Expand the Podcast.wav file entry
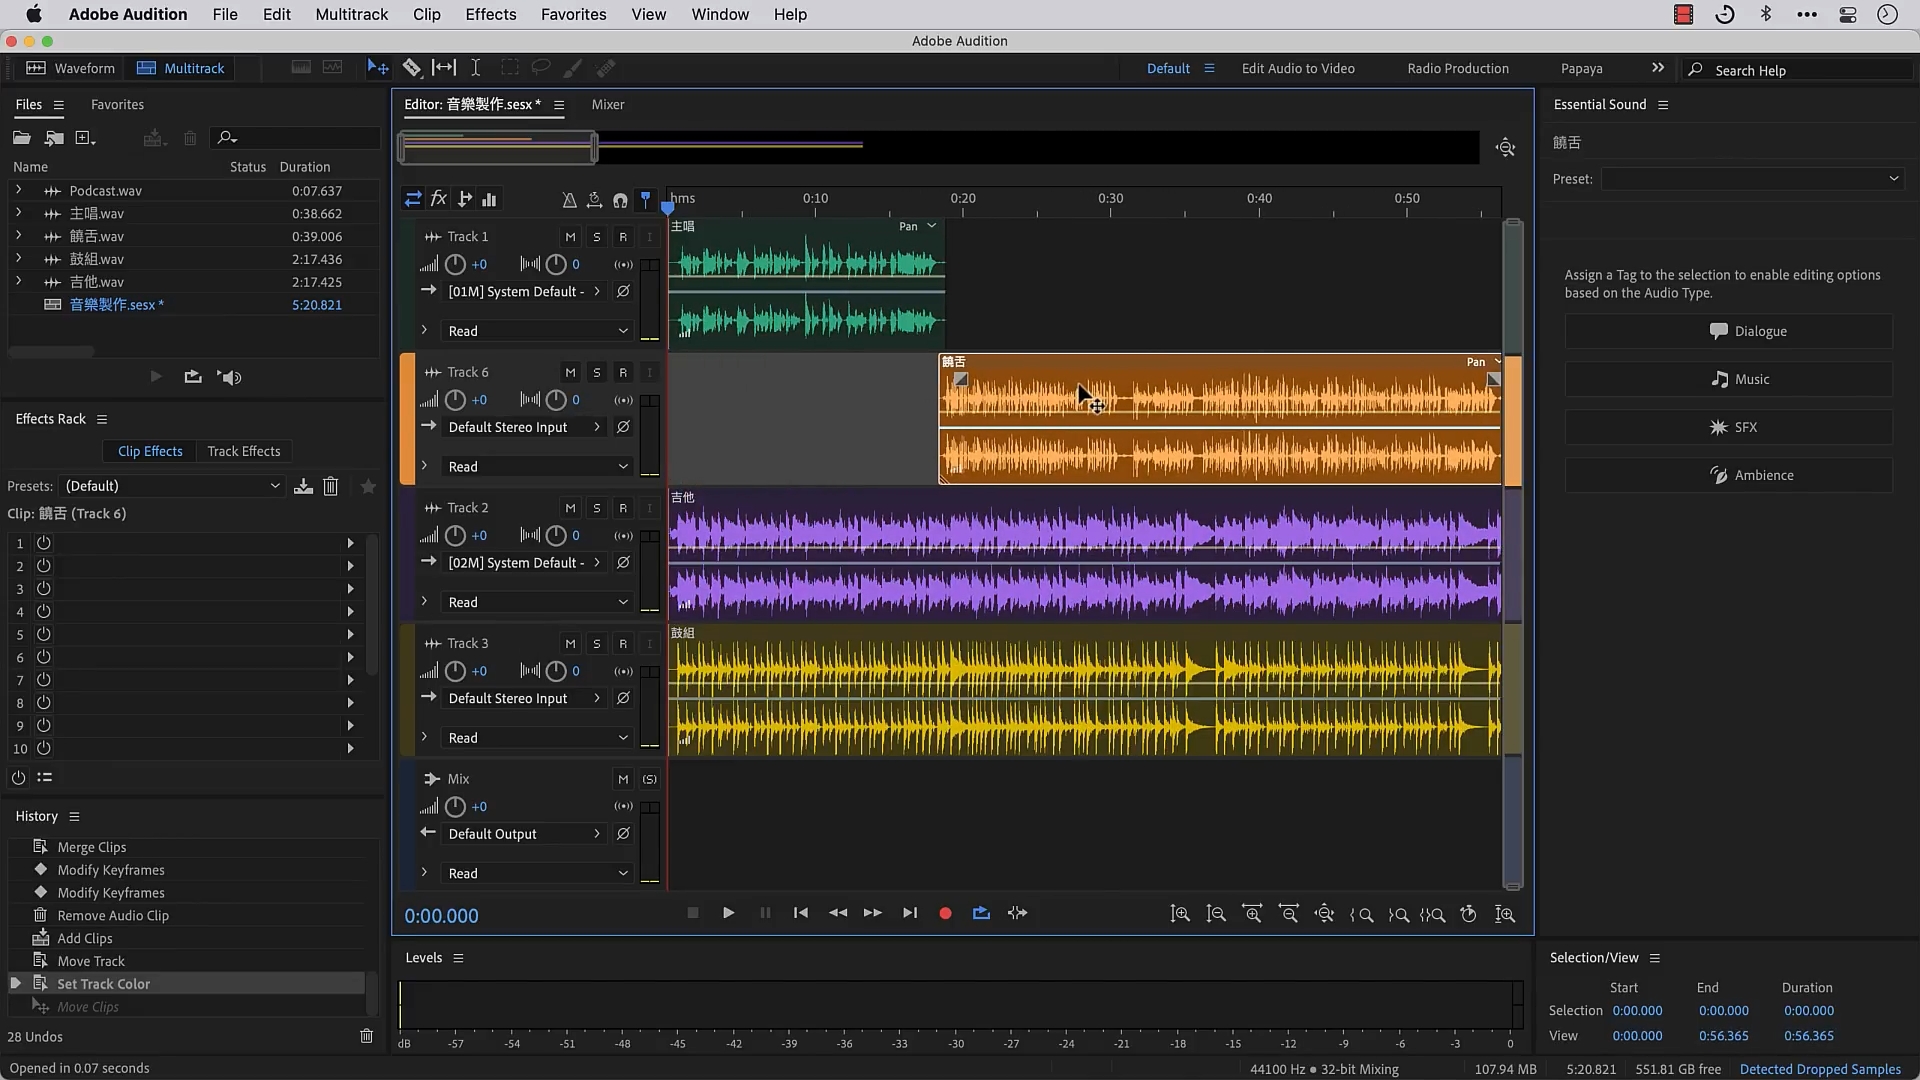The height and width of the screenshot is (1080, 1920). tap(18, 190)
